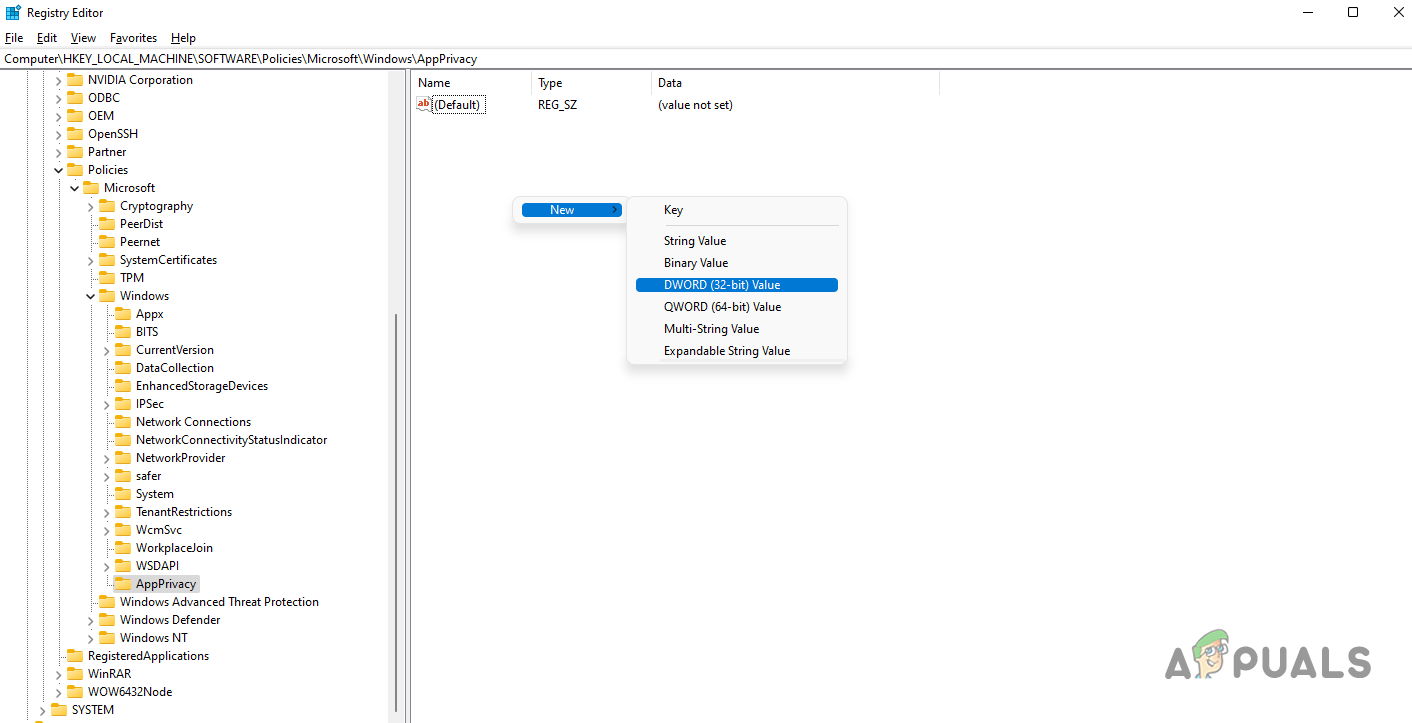Image resolution: width=1412 pixels, height=723 pixels.
Task: Expand the WinRAR key
Action: [x=58, y=674]
